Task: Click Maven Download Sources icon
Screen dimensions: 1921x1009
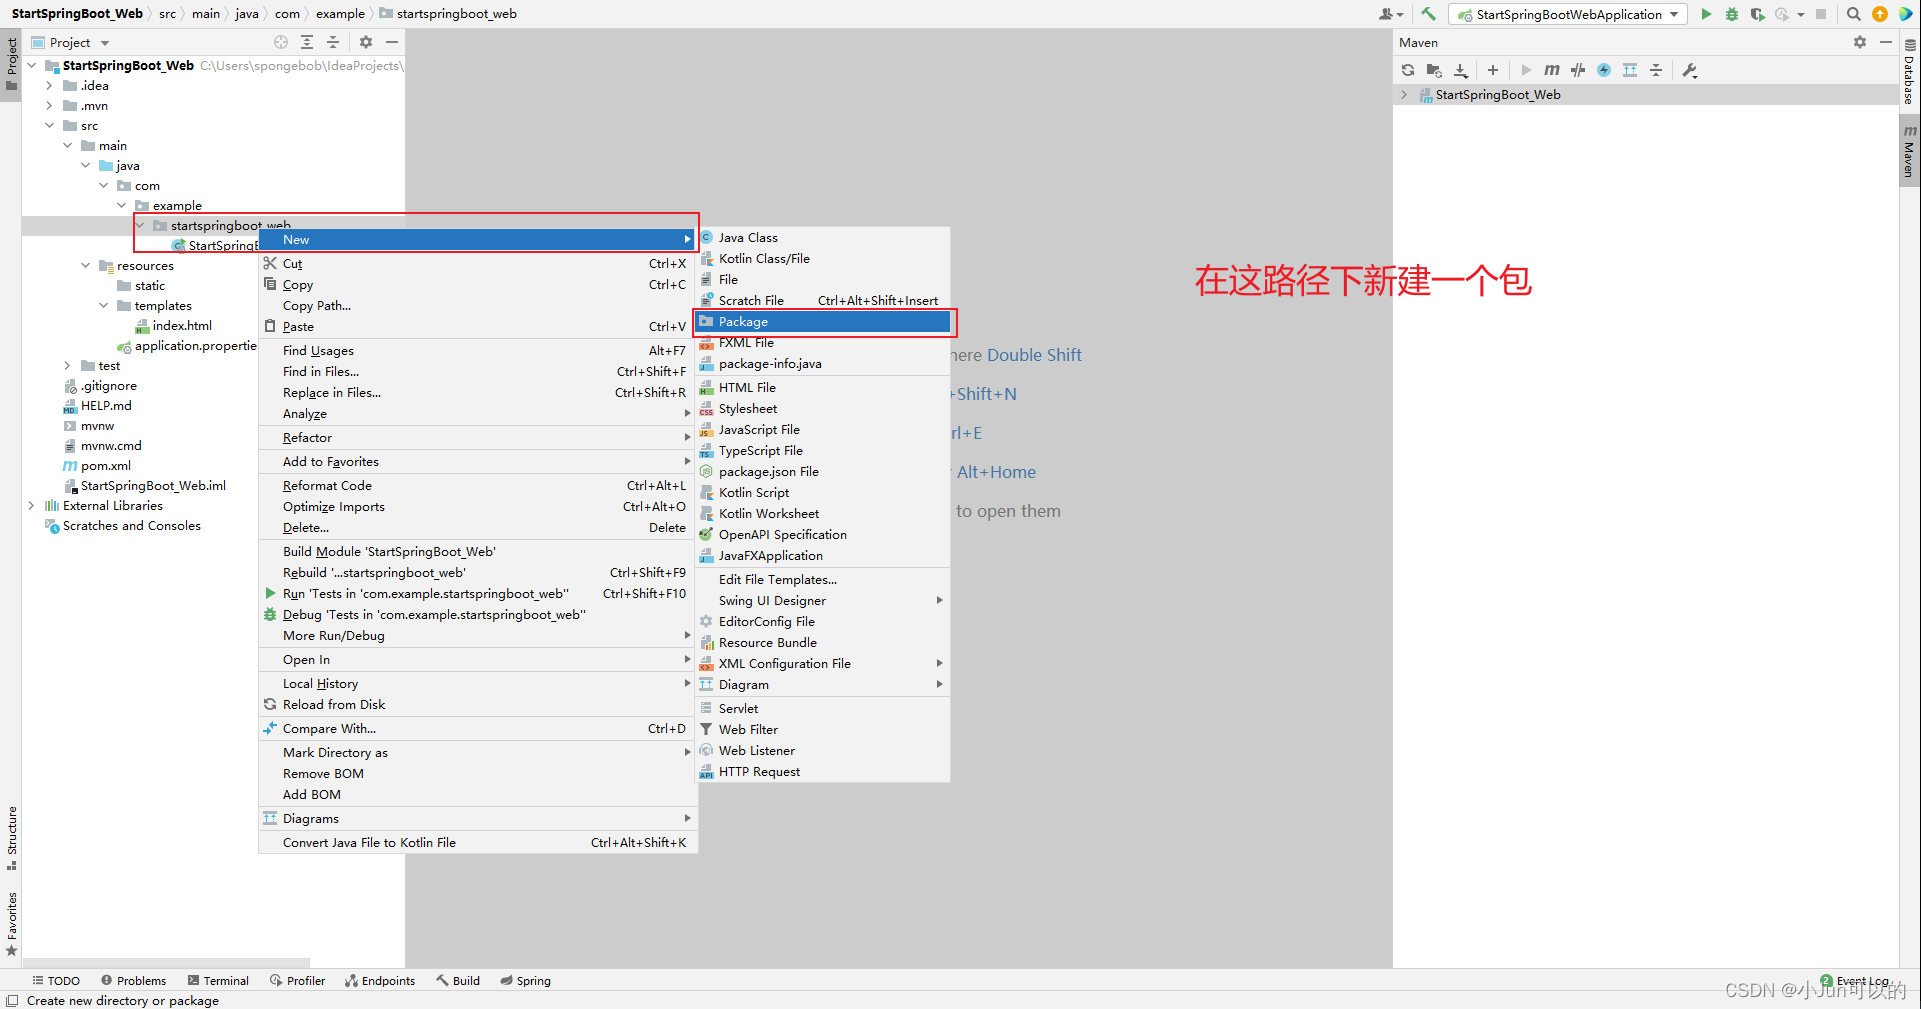Action: (1461, 70)
